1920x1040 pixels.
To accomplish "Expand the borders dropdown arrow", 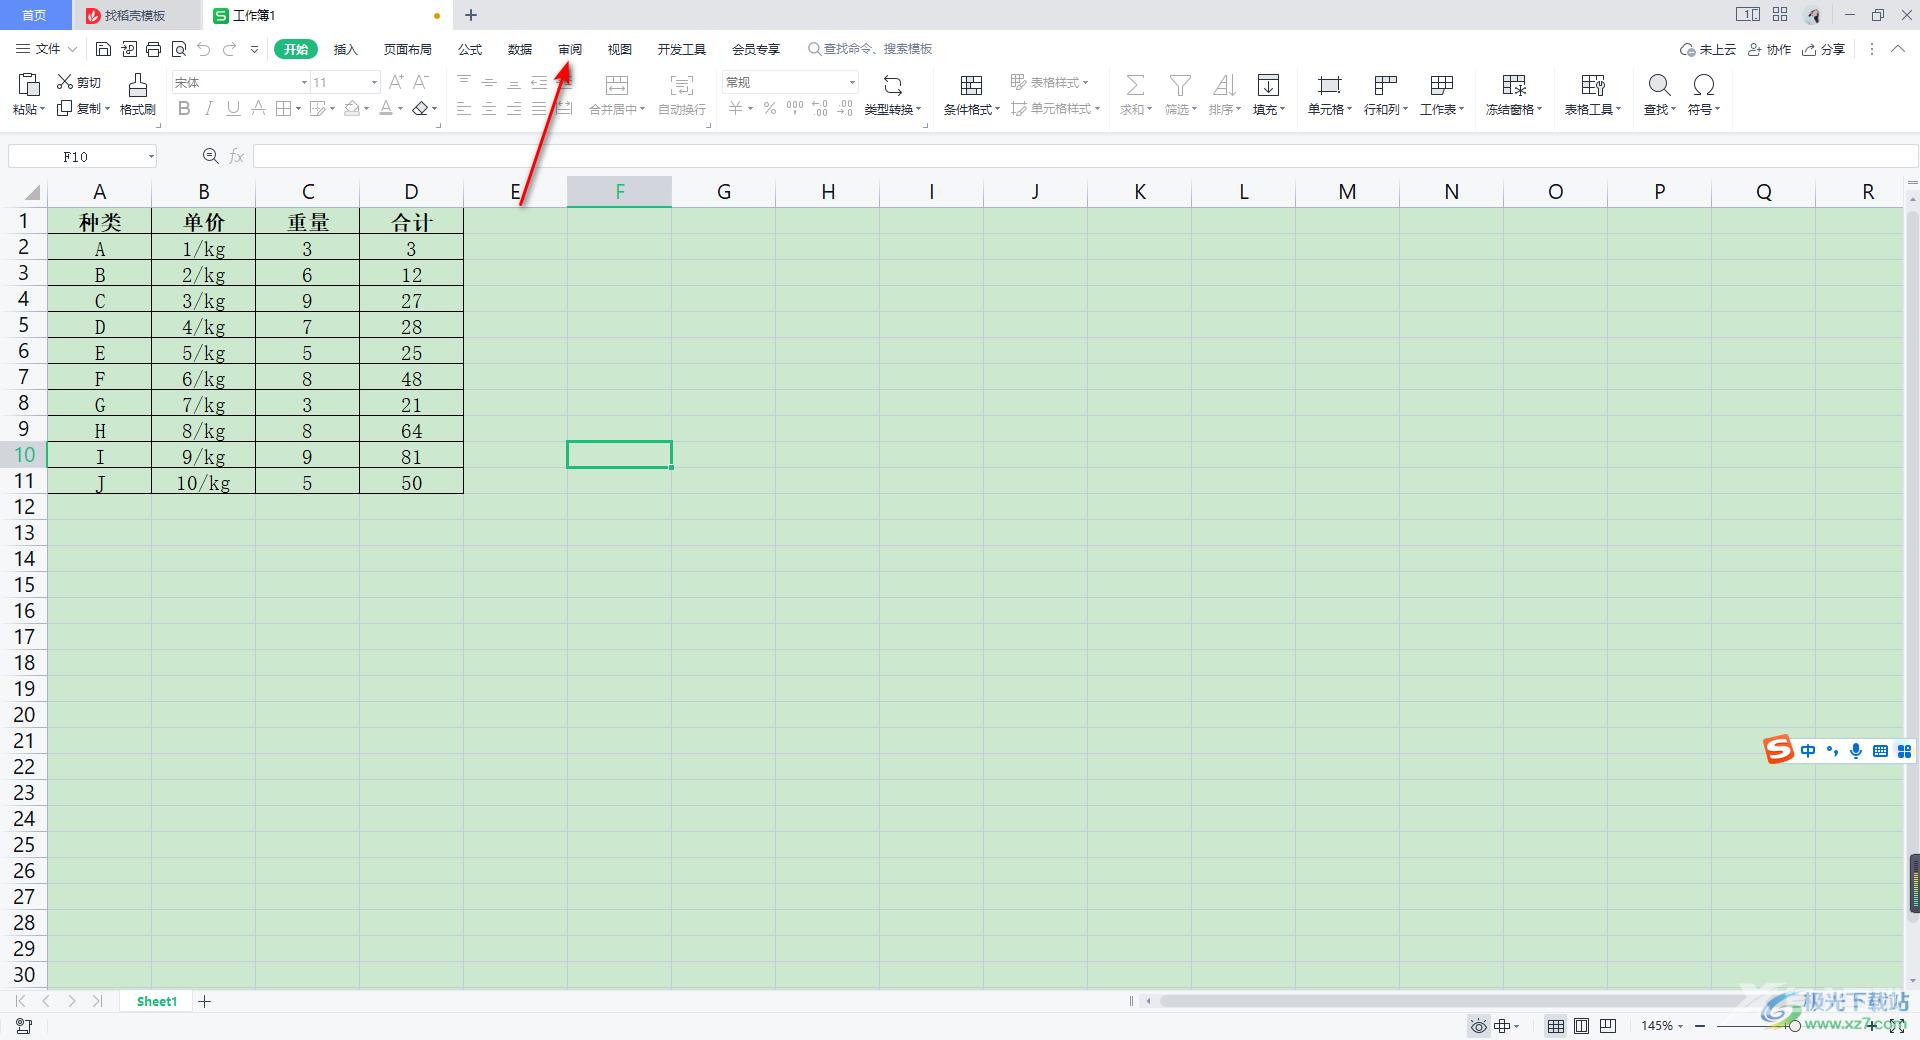I will coord(298,108).
